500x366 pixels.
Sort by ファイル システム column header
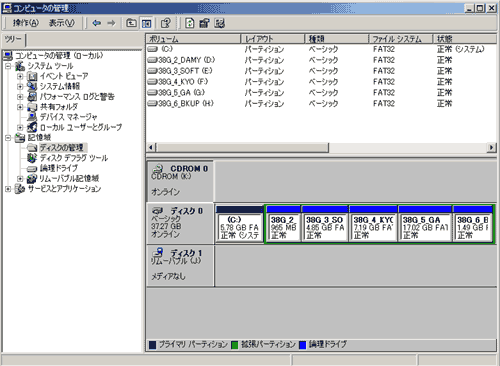coord(401,39)
